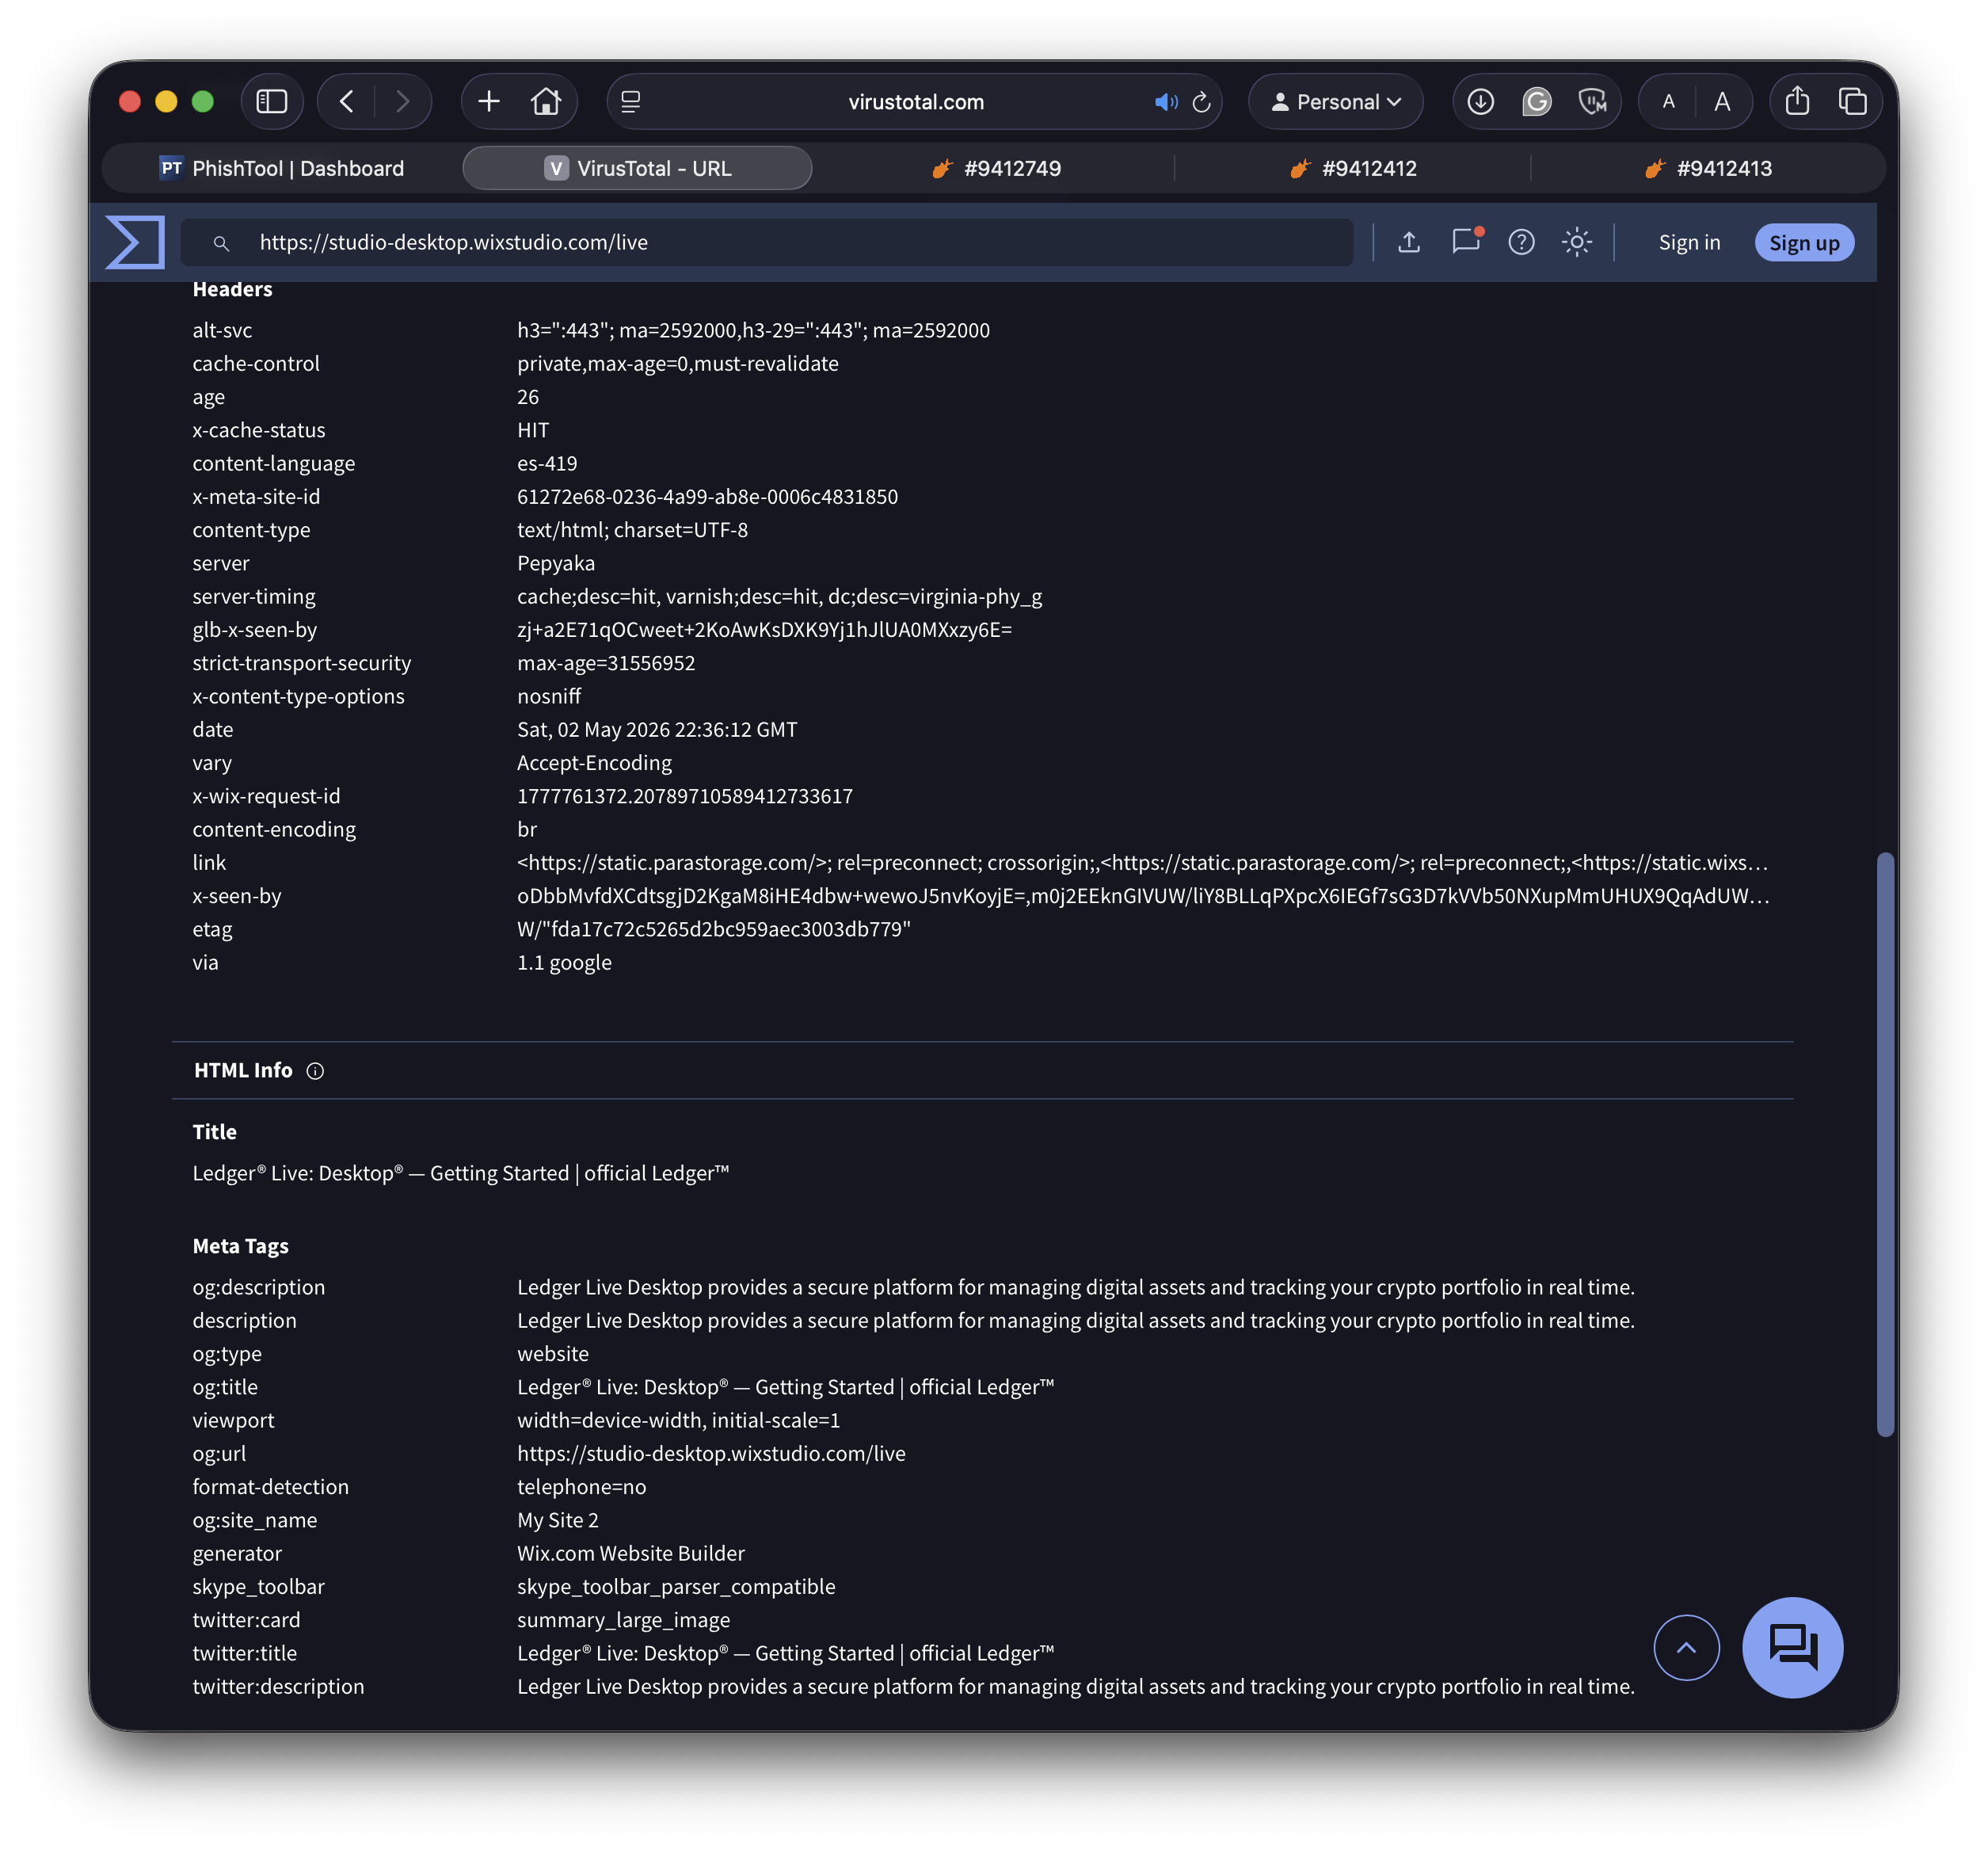
Task: Select the page title text under Title
Action: pos(461,1173)
